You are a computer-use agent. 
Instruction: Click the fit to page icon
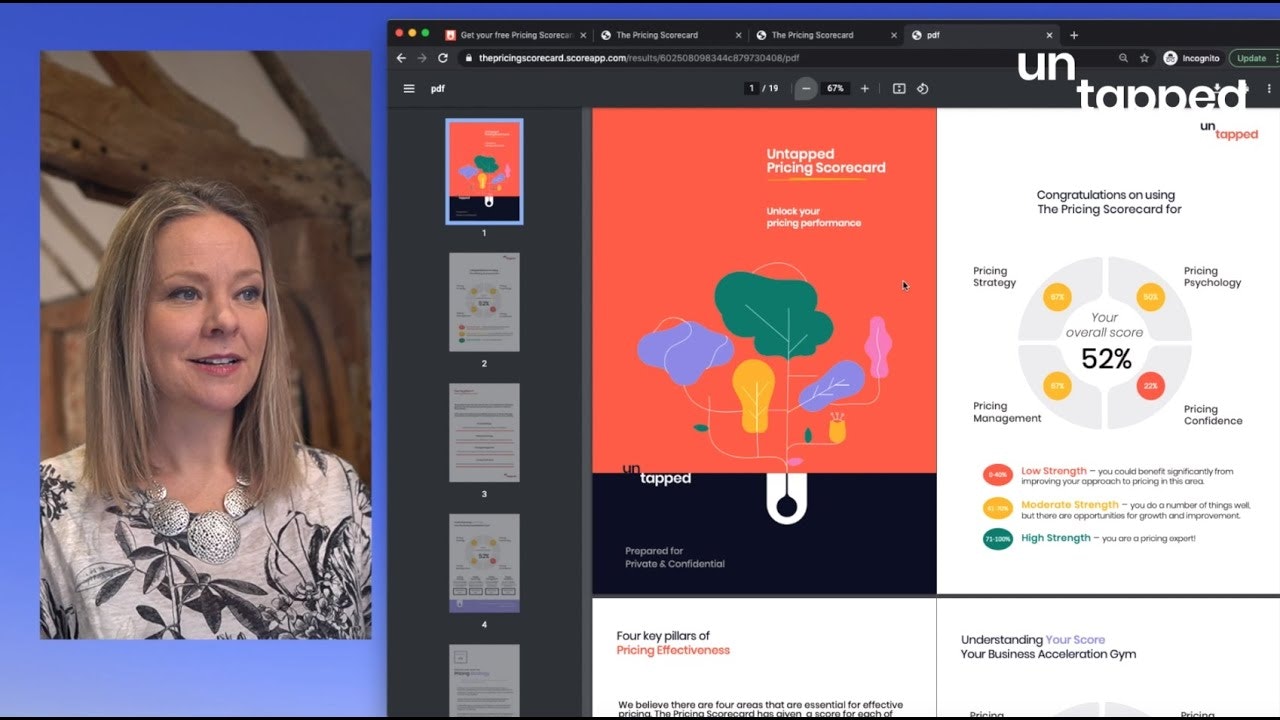(899, 88)
